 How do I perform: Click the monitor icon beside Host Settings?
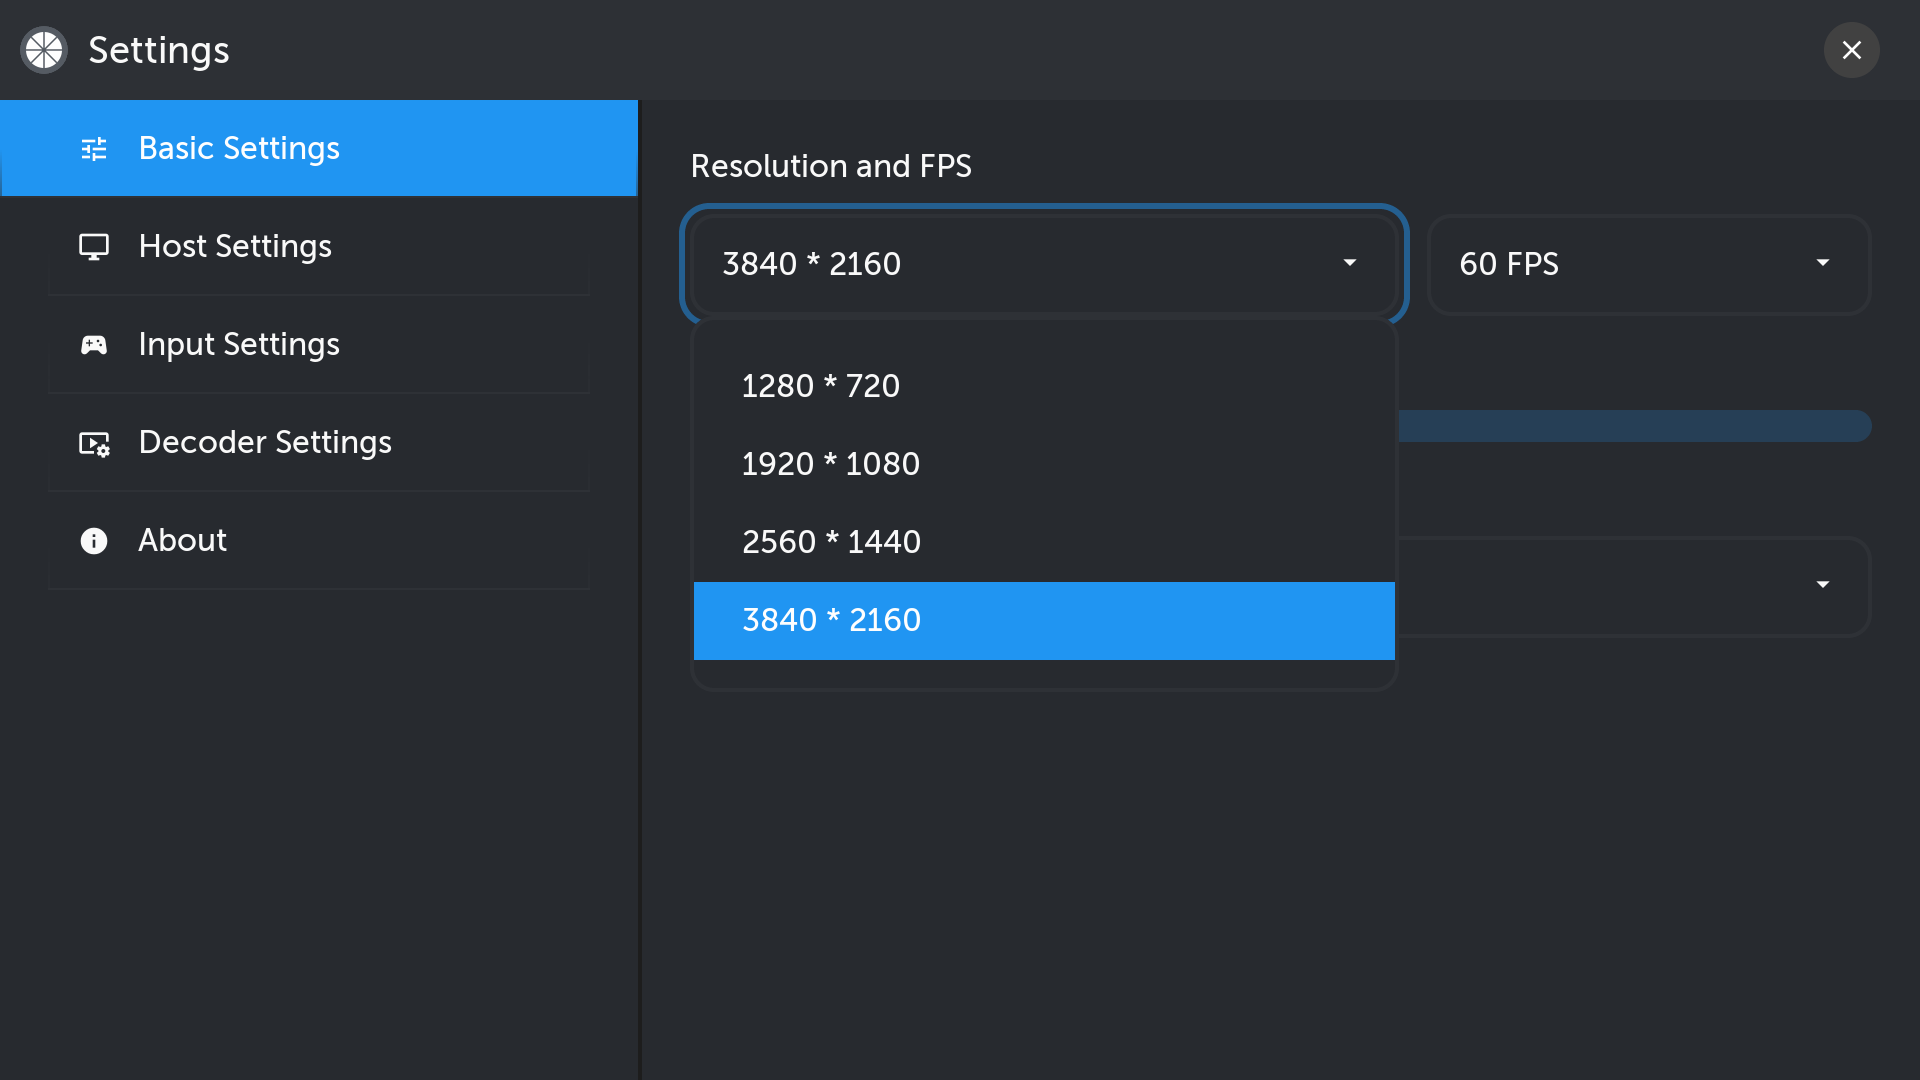[94, 247]
